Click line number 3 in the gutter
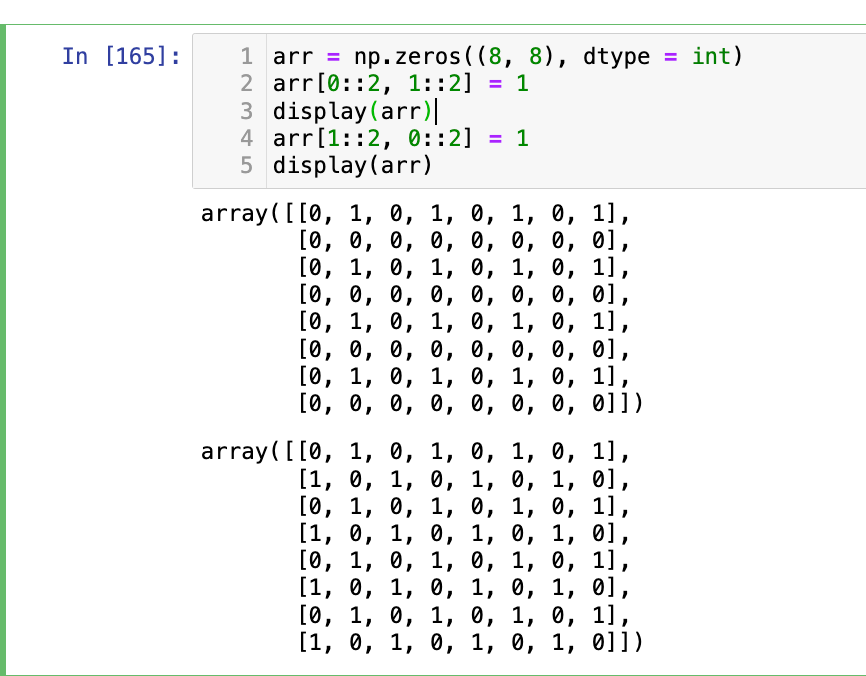866x676 pixels. 247,110
